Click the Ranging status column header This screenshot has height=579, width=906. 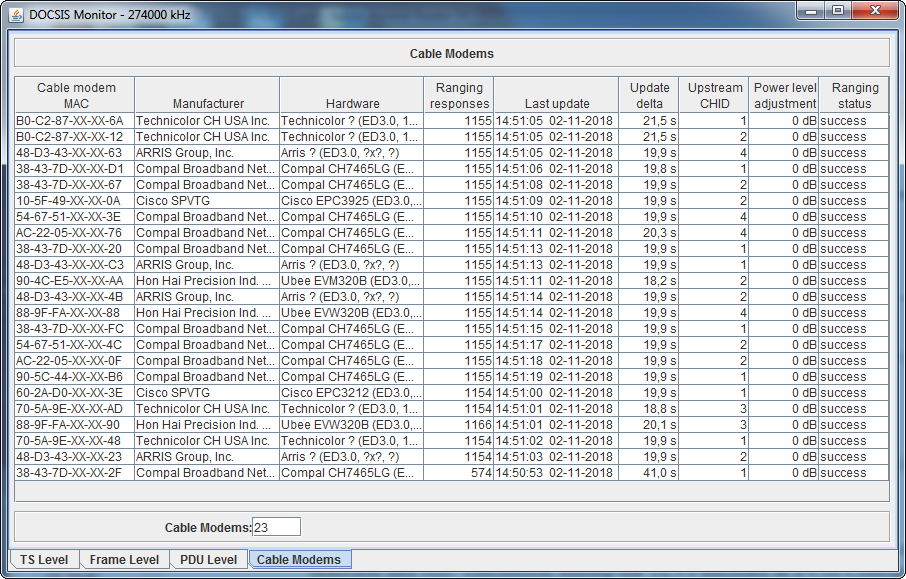click(x=854, y=95)
